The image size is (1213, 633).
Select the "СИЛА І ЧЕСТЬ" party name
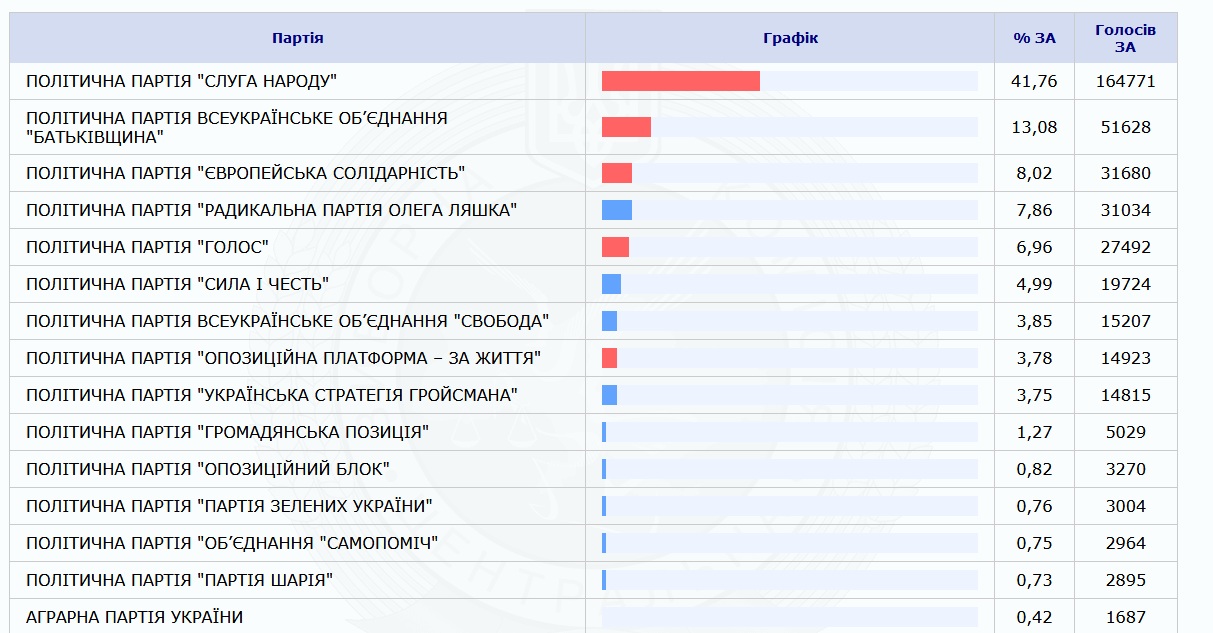click(177, 284)
